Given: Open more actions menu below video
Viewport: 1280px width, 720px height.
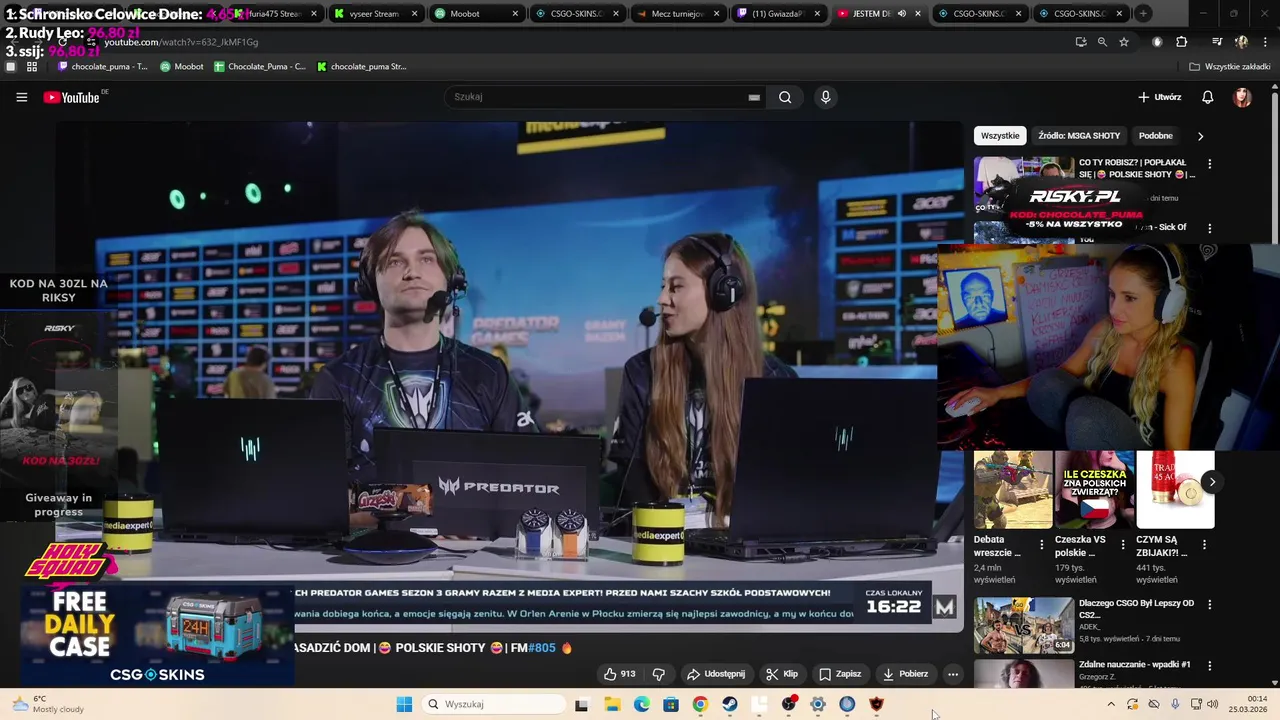Looking at the screenshot, I should click(x=952, y=674).
